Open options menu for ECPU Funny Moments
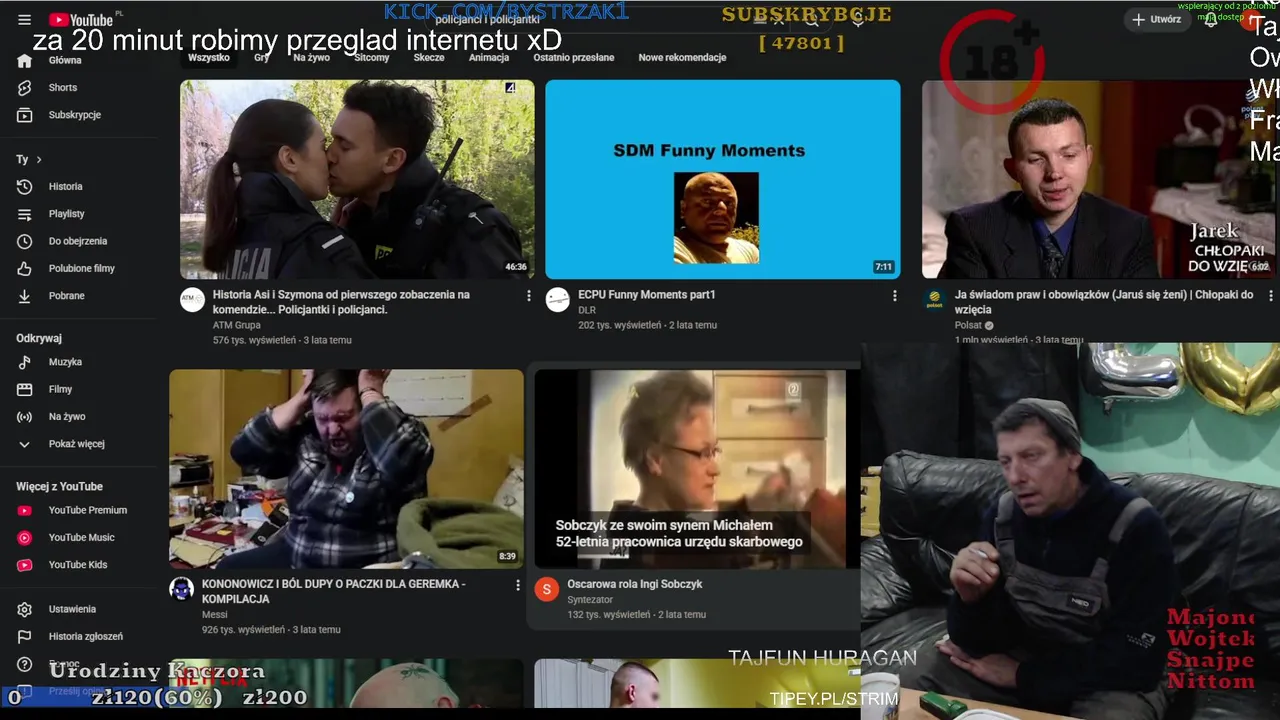Viewport: 1280px width, 720px height. click(894, 296)
